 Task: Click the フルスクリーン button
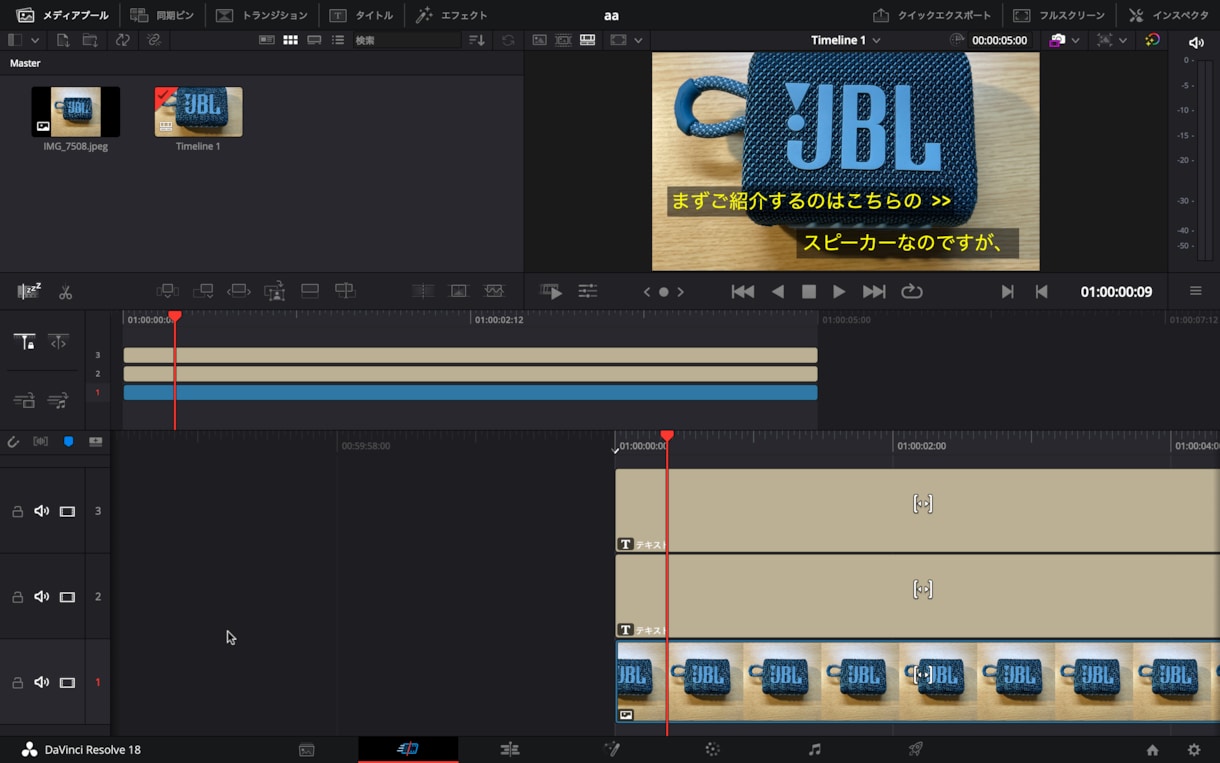point(1059,15)
